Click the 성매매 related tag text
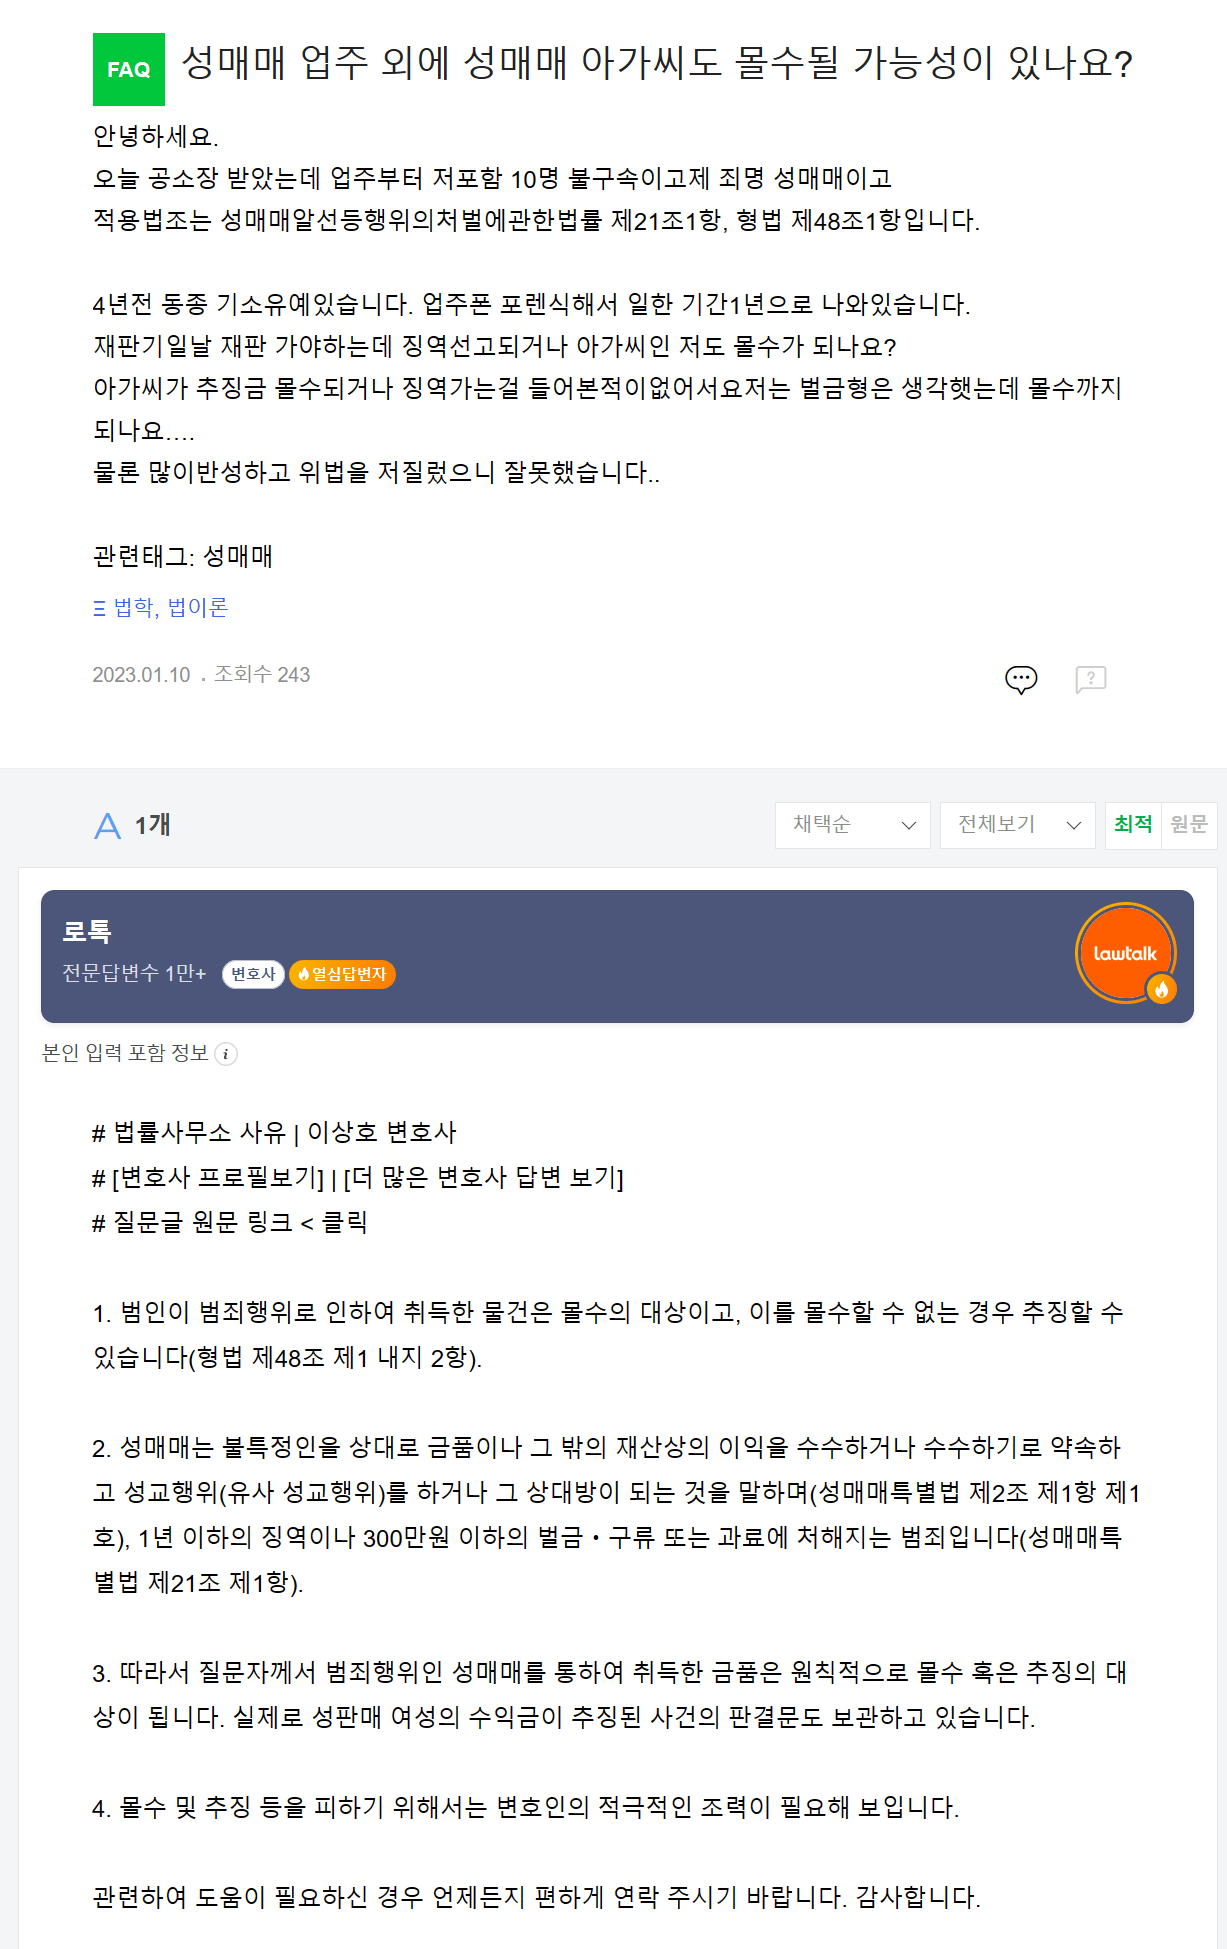Image resolution: width=1227 pixels, height=1949 pixels. (238, 556)
